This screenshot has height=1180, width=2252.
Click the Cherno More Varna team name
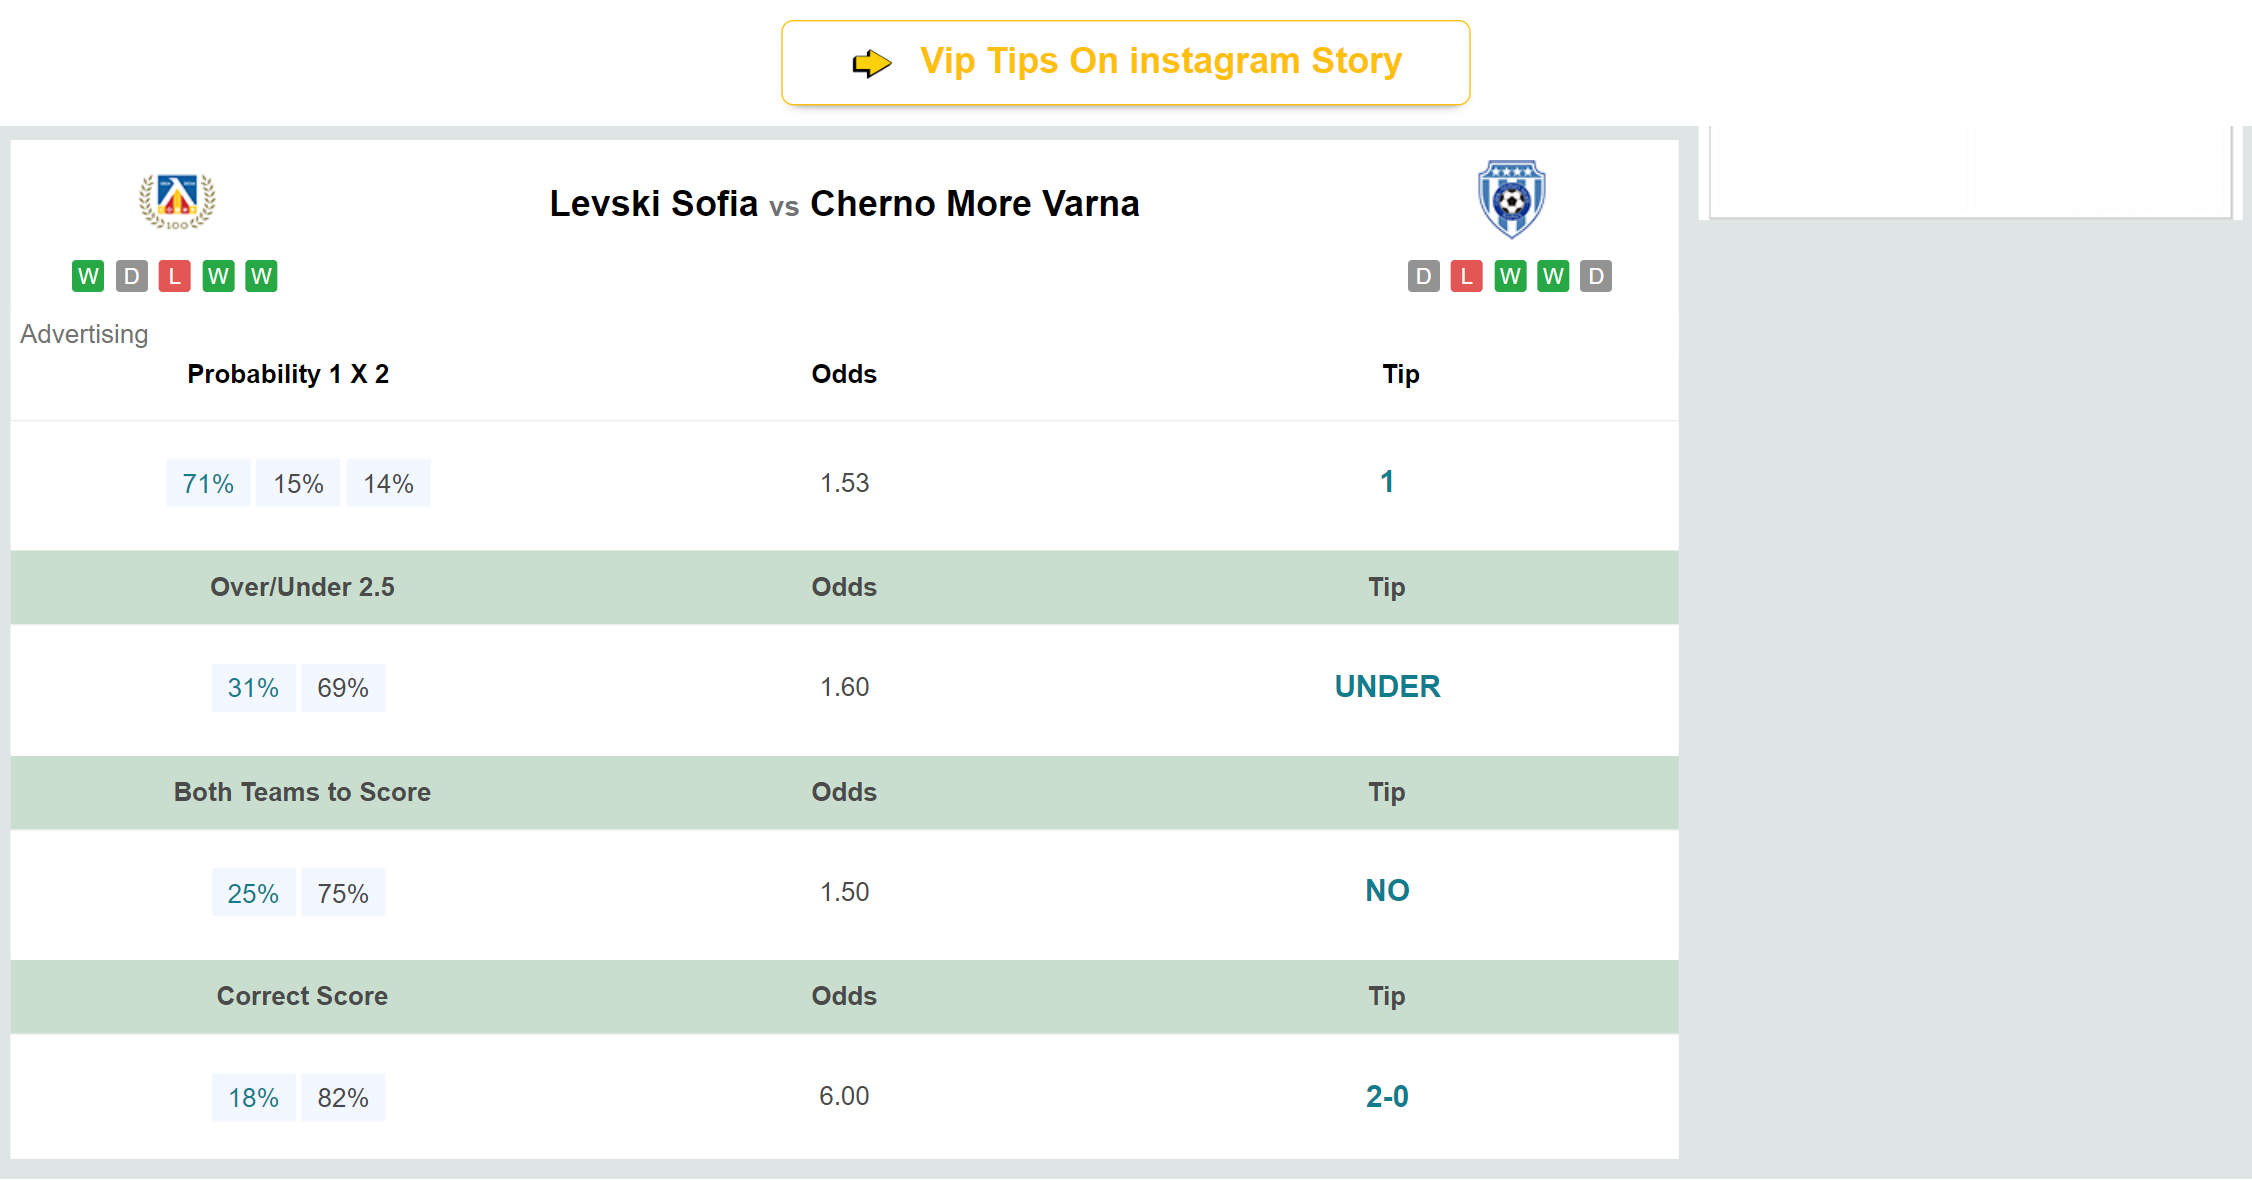[974, 204]
